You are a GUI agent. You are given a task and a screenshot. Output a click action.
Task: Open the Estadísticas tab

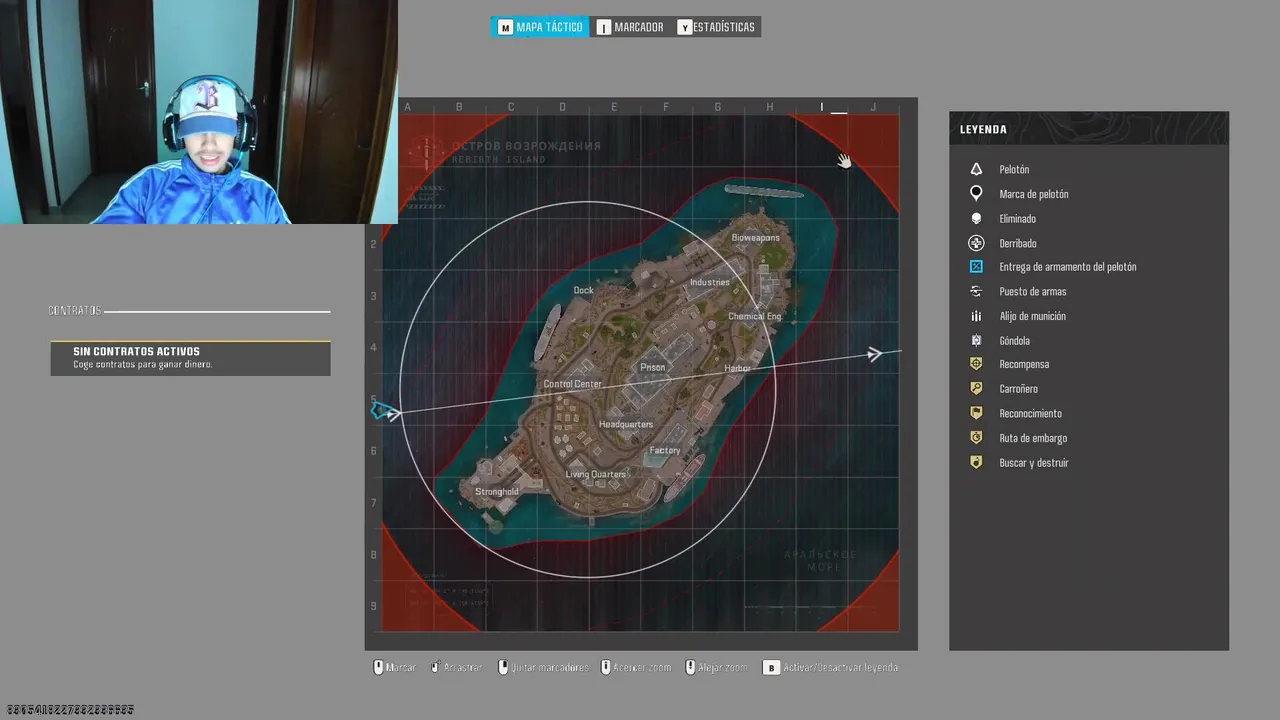(x=716, y=27)
